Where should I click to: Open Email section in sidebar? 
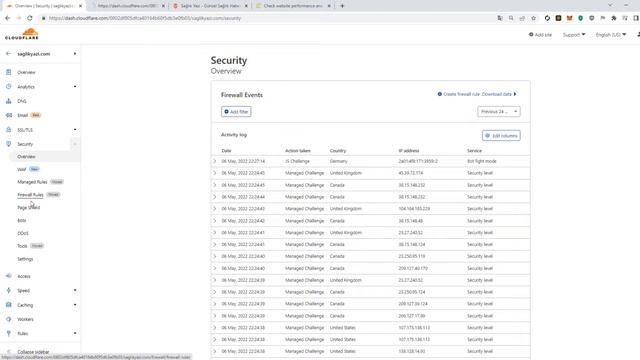(x=22, y=116)
